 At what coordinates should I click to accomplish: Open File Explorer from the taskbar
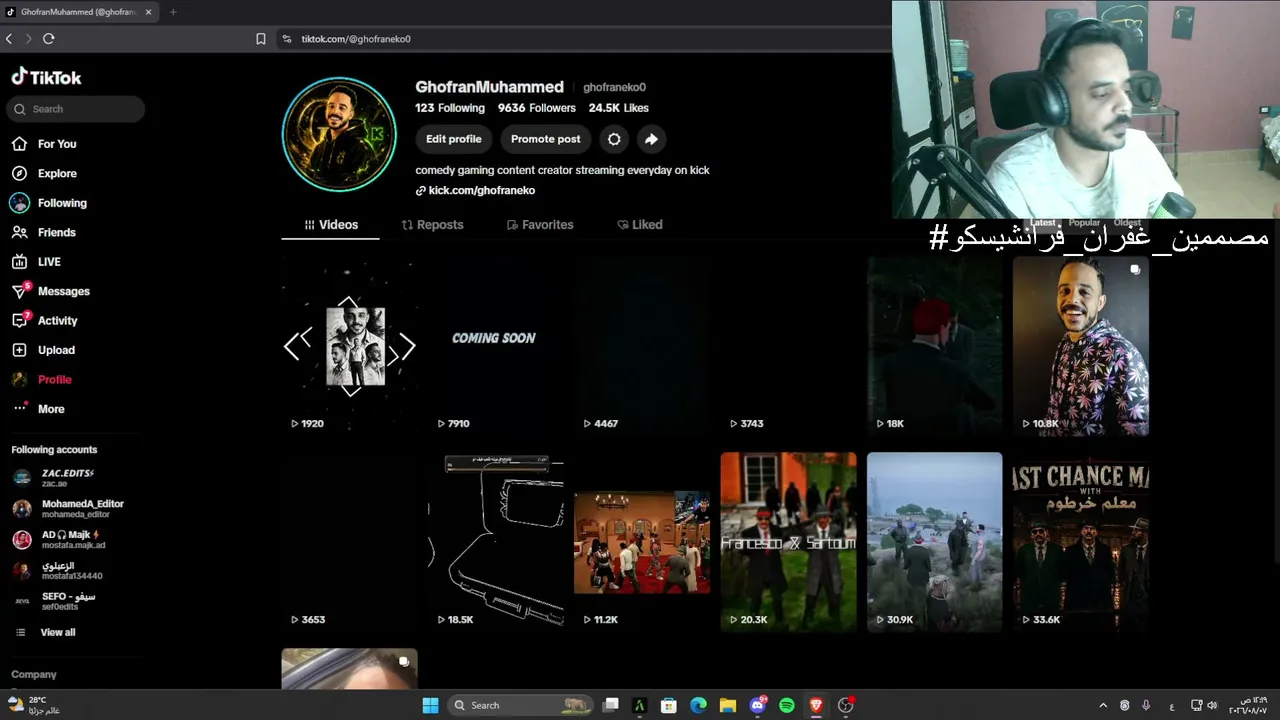728,705
